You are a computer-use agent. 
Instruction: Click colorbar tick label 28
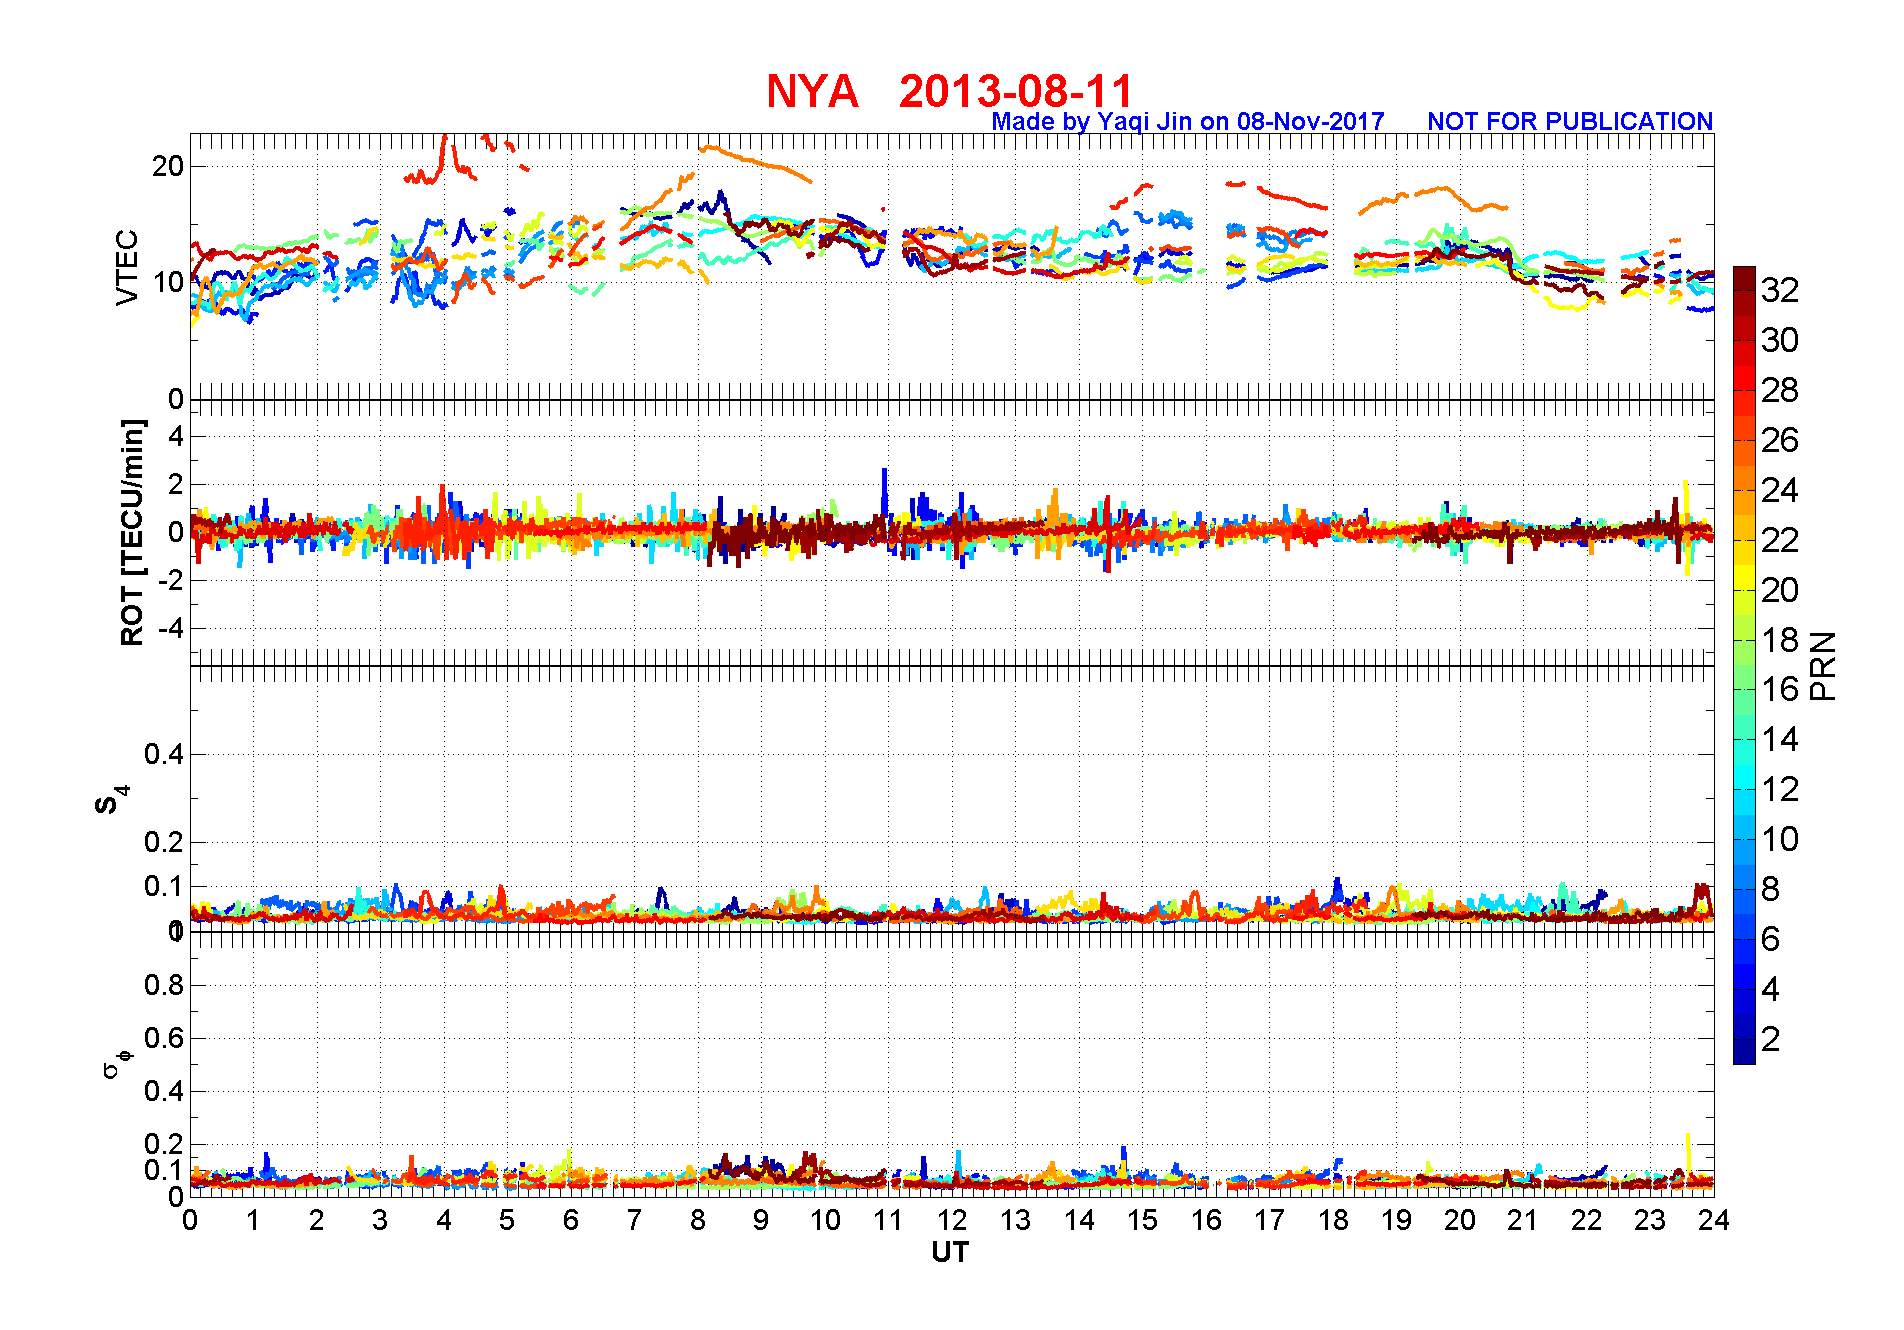[x=1780, y=390]
